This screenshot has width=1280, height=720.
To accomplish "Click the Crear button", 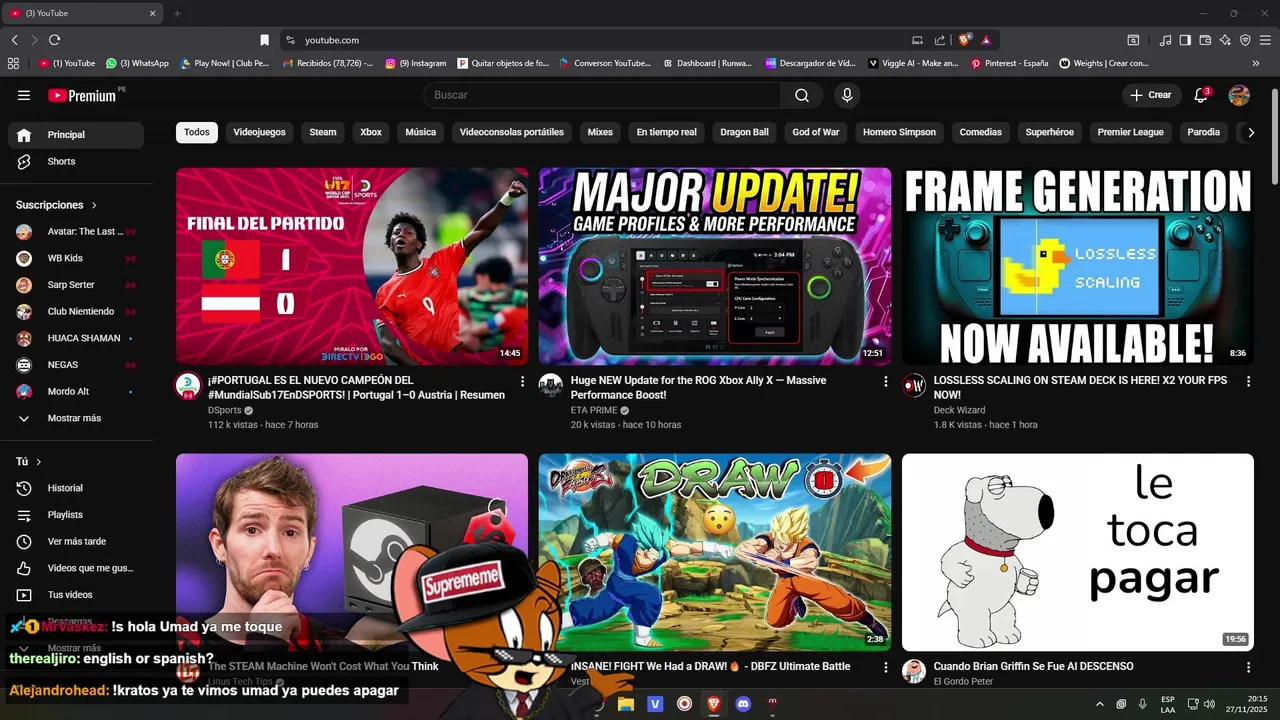I will tap(1151, 95).
